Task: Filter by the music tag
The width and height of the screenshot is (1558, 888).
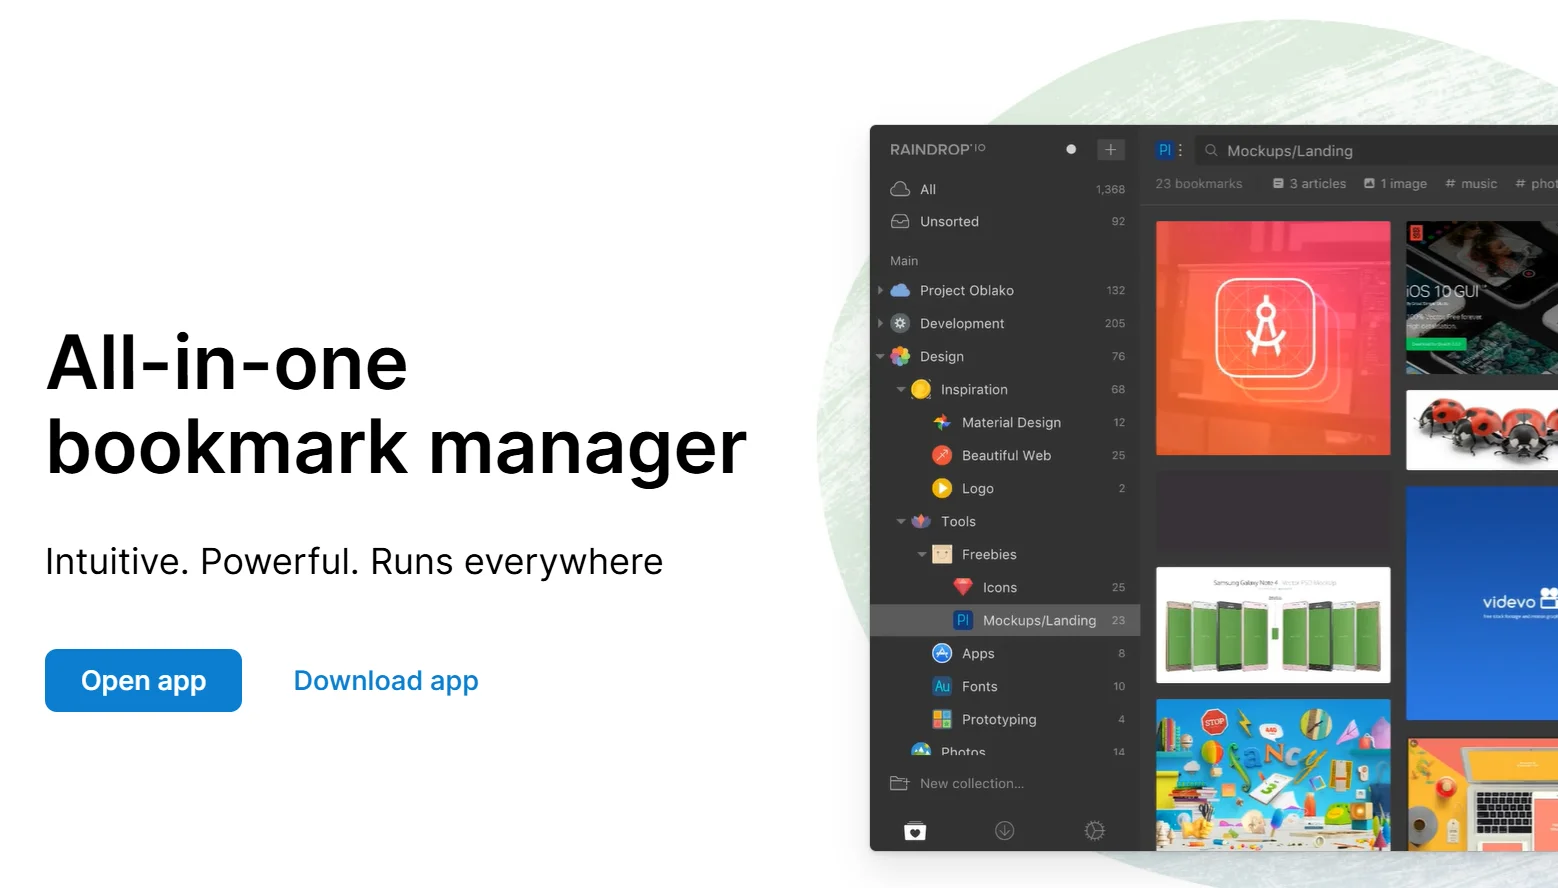Action: 1471,184
